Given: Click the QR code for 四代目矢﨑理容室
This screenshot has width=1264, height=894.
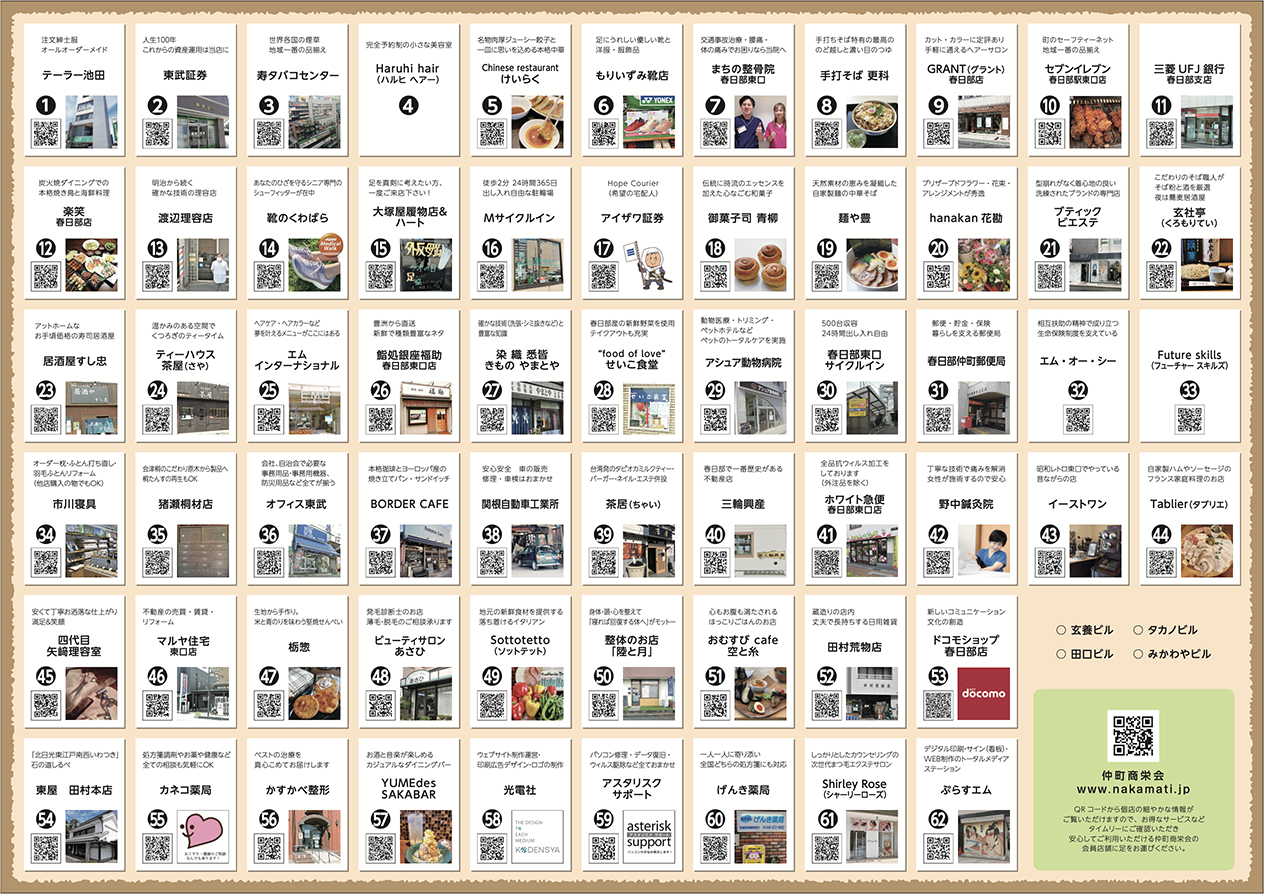Looking at the screenshot, I should click(x=46, y=705).
